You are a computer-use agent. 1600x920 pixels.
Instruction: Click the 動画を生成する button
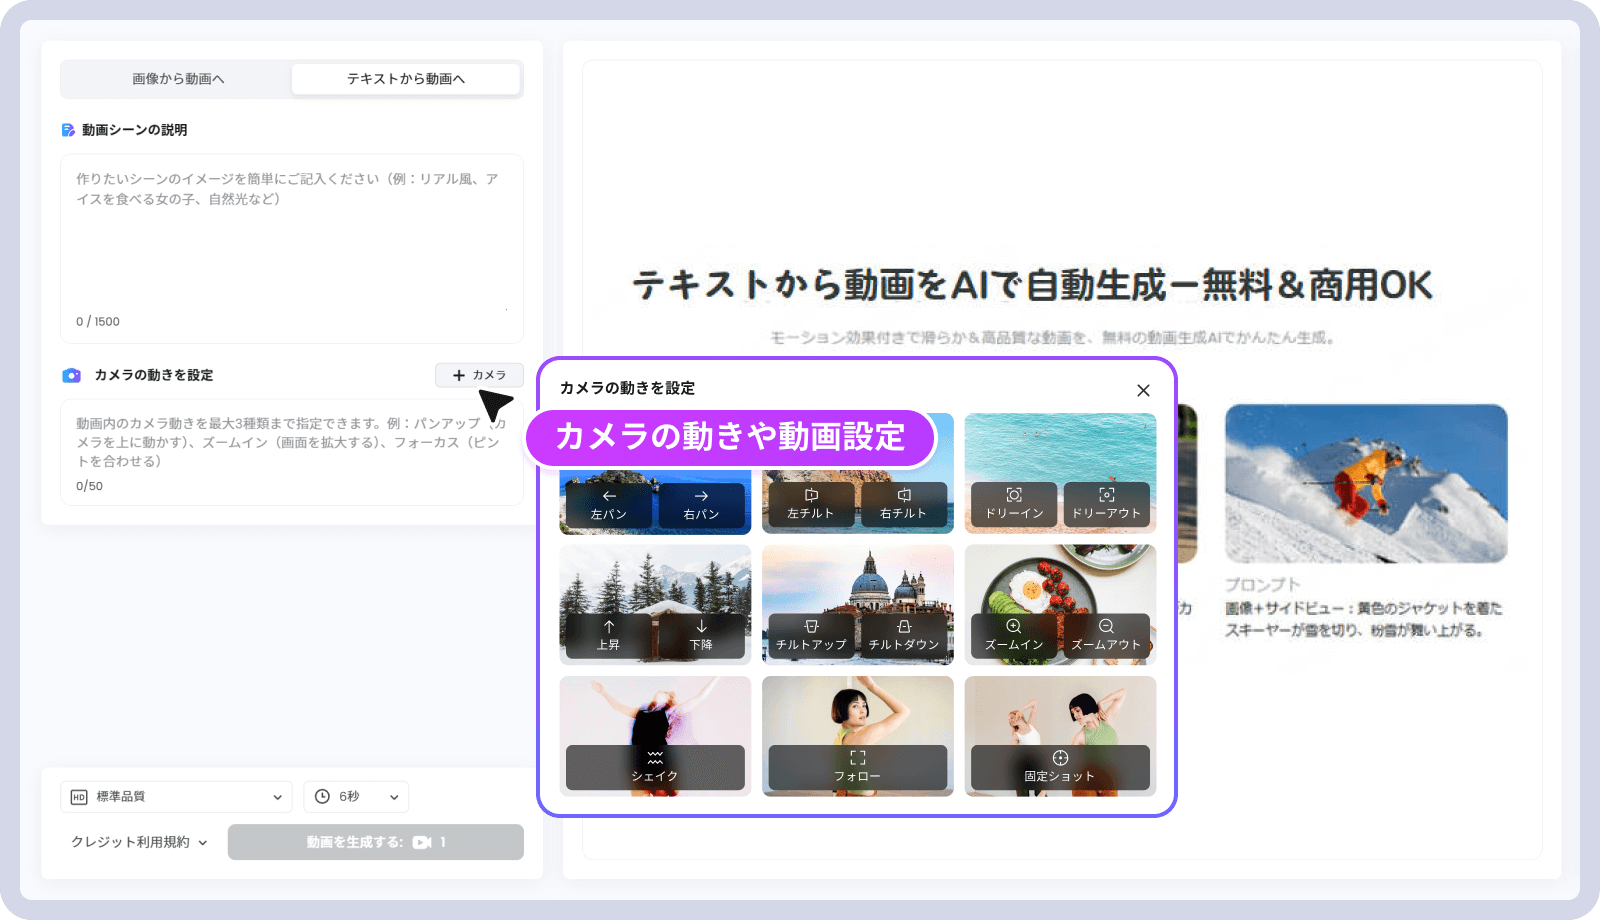point(376,842)
